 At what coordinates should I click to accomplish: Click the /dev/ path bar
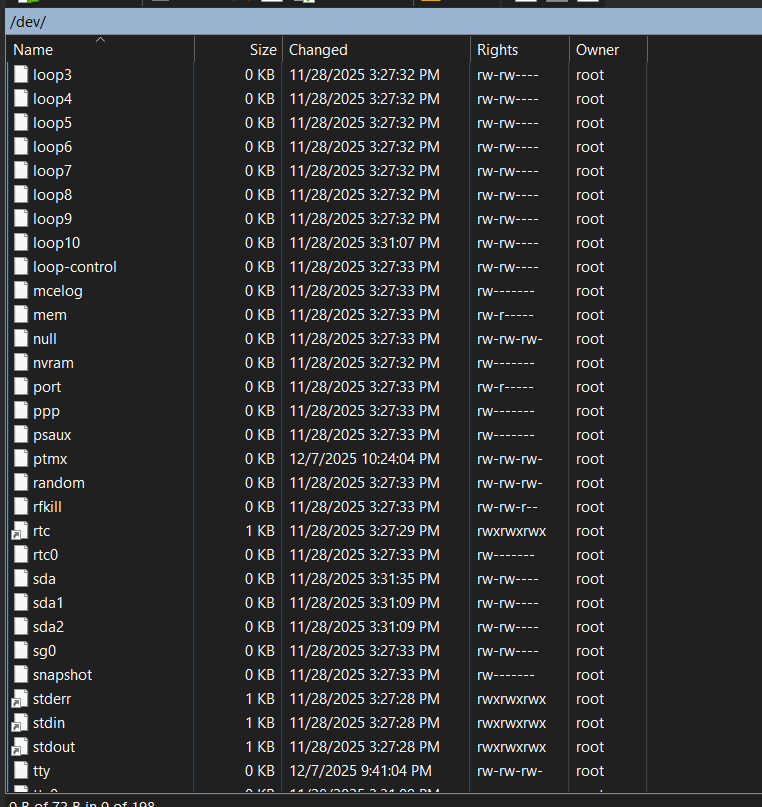pyautogui.click(x=380, y=22)
